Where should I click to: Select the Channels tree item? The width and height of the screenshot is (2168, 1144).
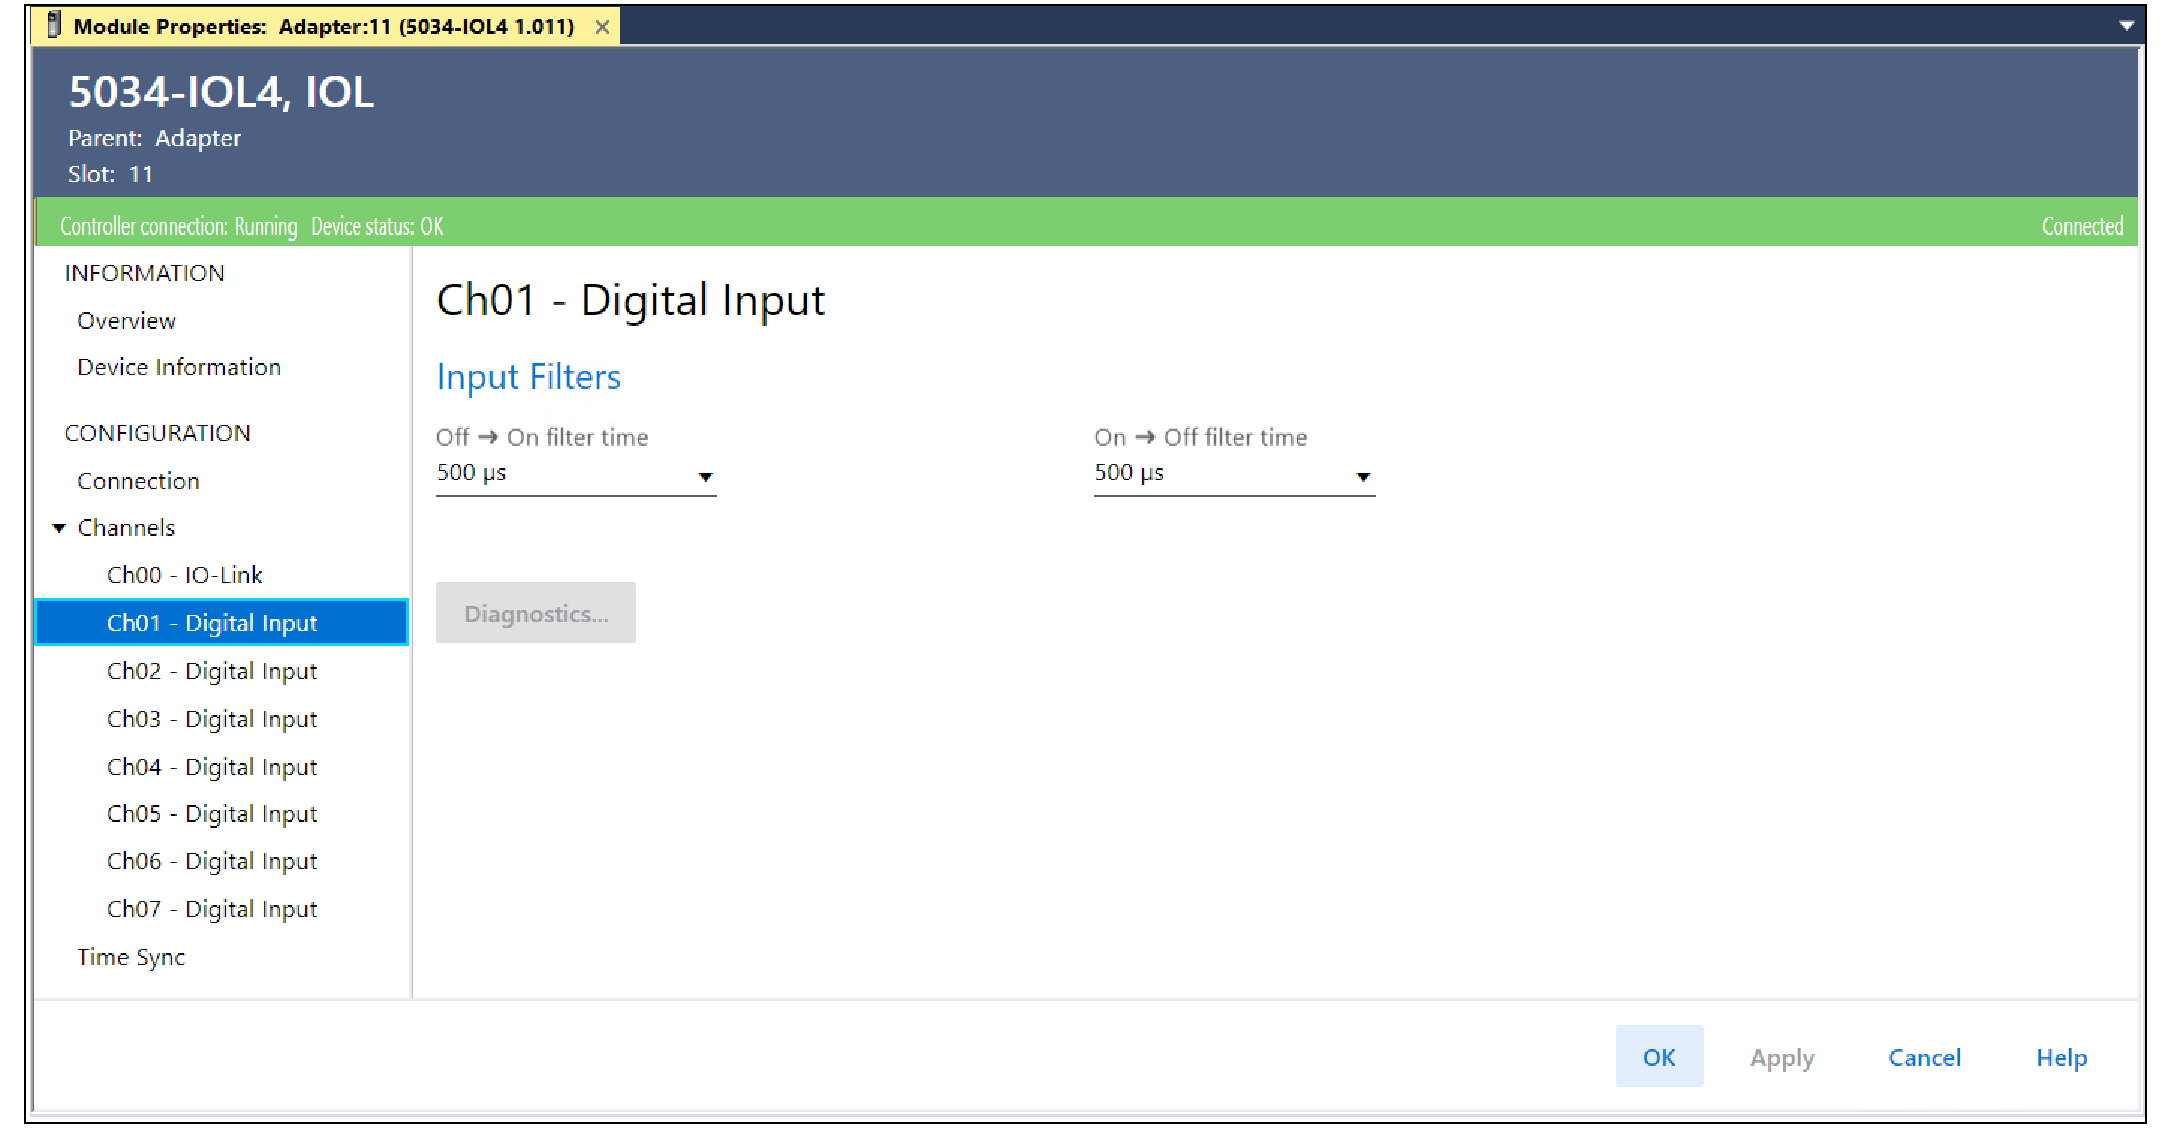pyautogui.click(x=126, y=528)
